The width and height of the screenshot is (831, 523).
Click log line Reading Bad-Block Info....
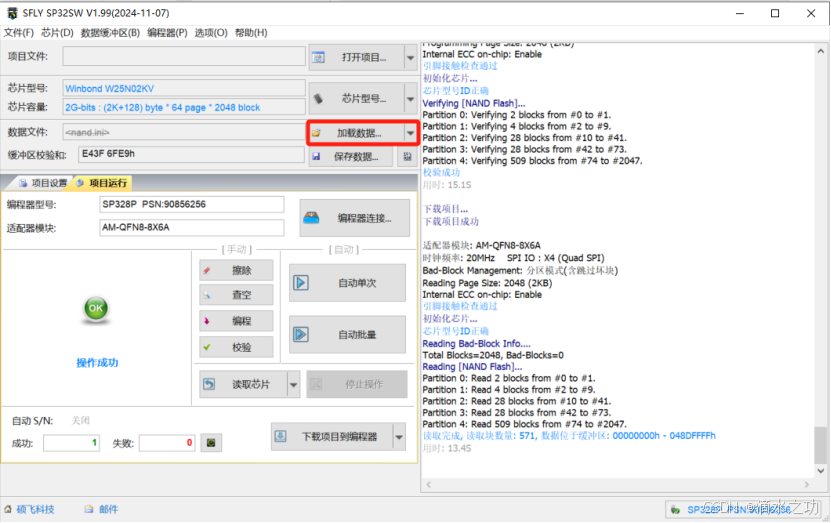[476, 343]
